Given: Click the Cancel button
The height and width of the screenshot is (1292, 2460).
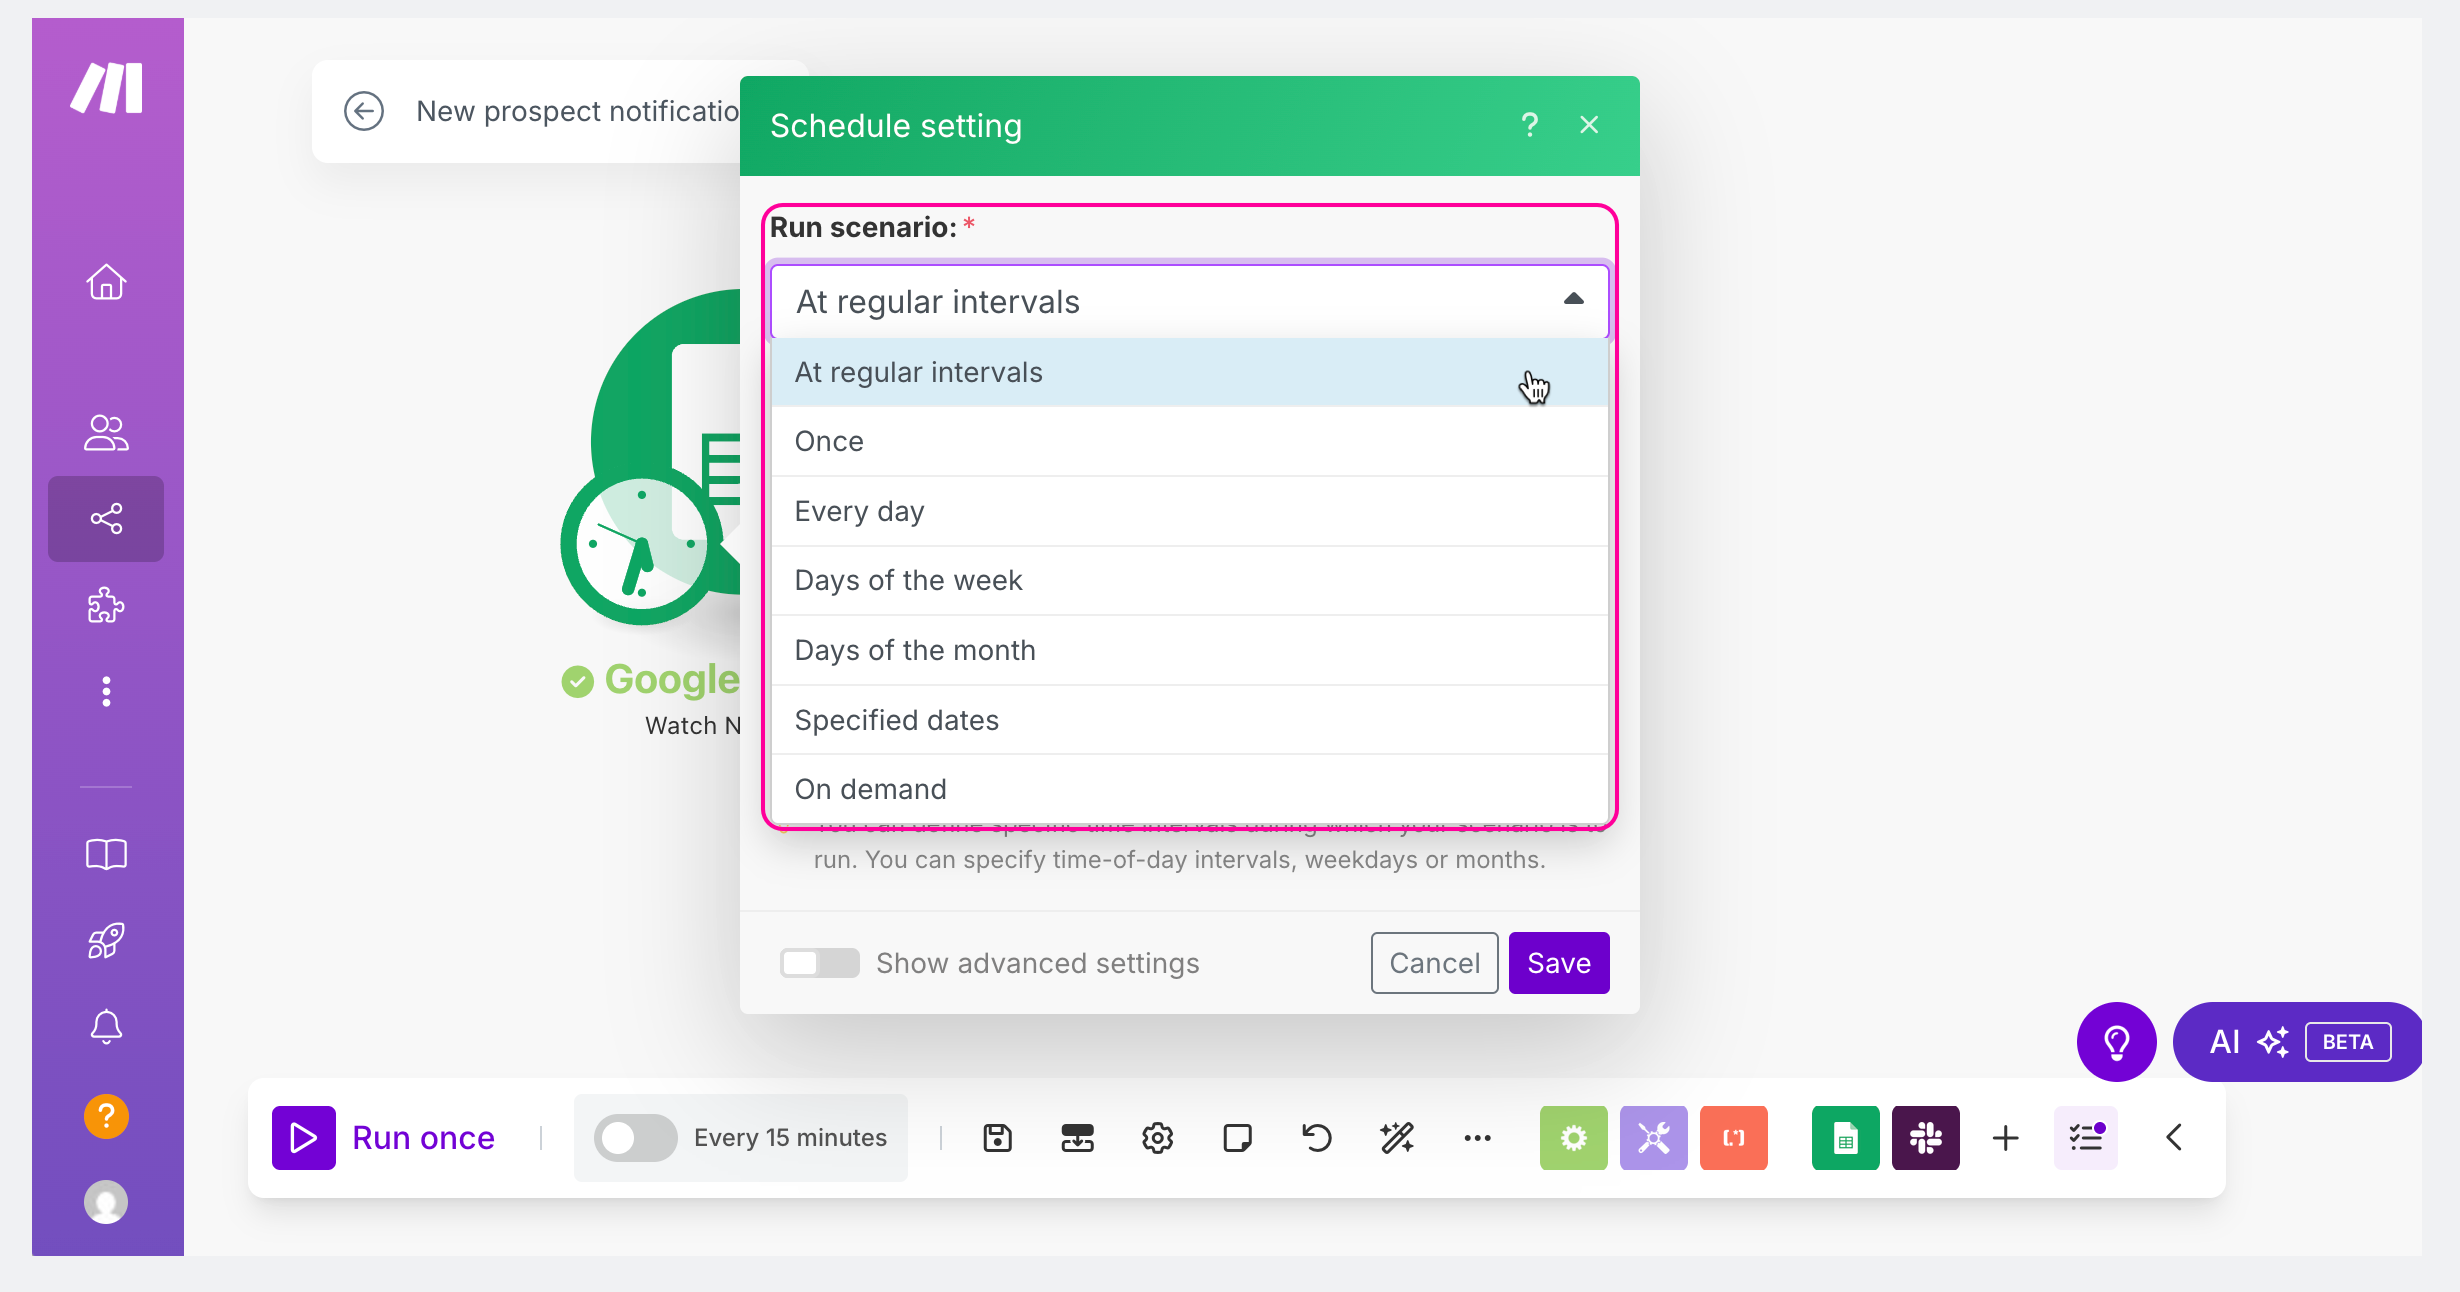Looking at the screenshot, I should pos(1434,963).
